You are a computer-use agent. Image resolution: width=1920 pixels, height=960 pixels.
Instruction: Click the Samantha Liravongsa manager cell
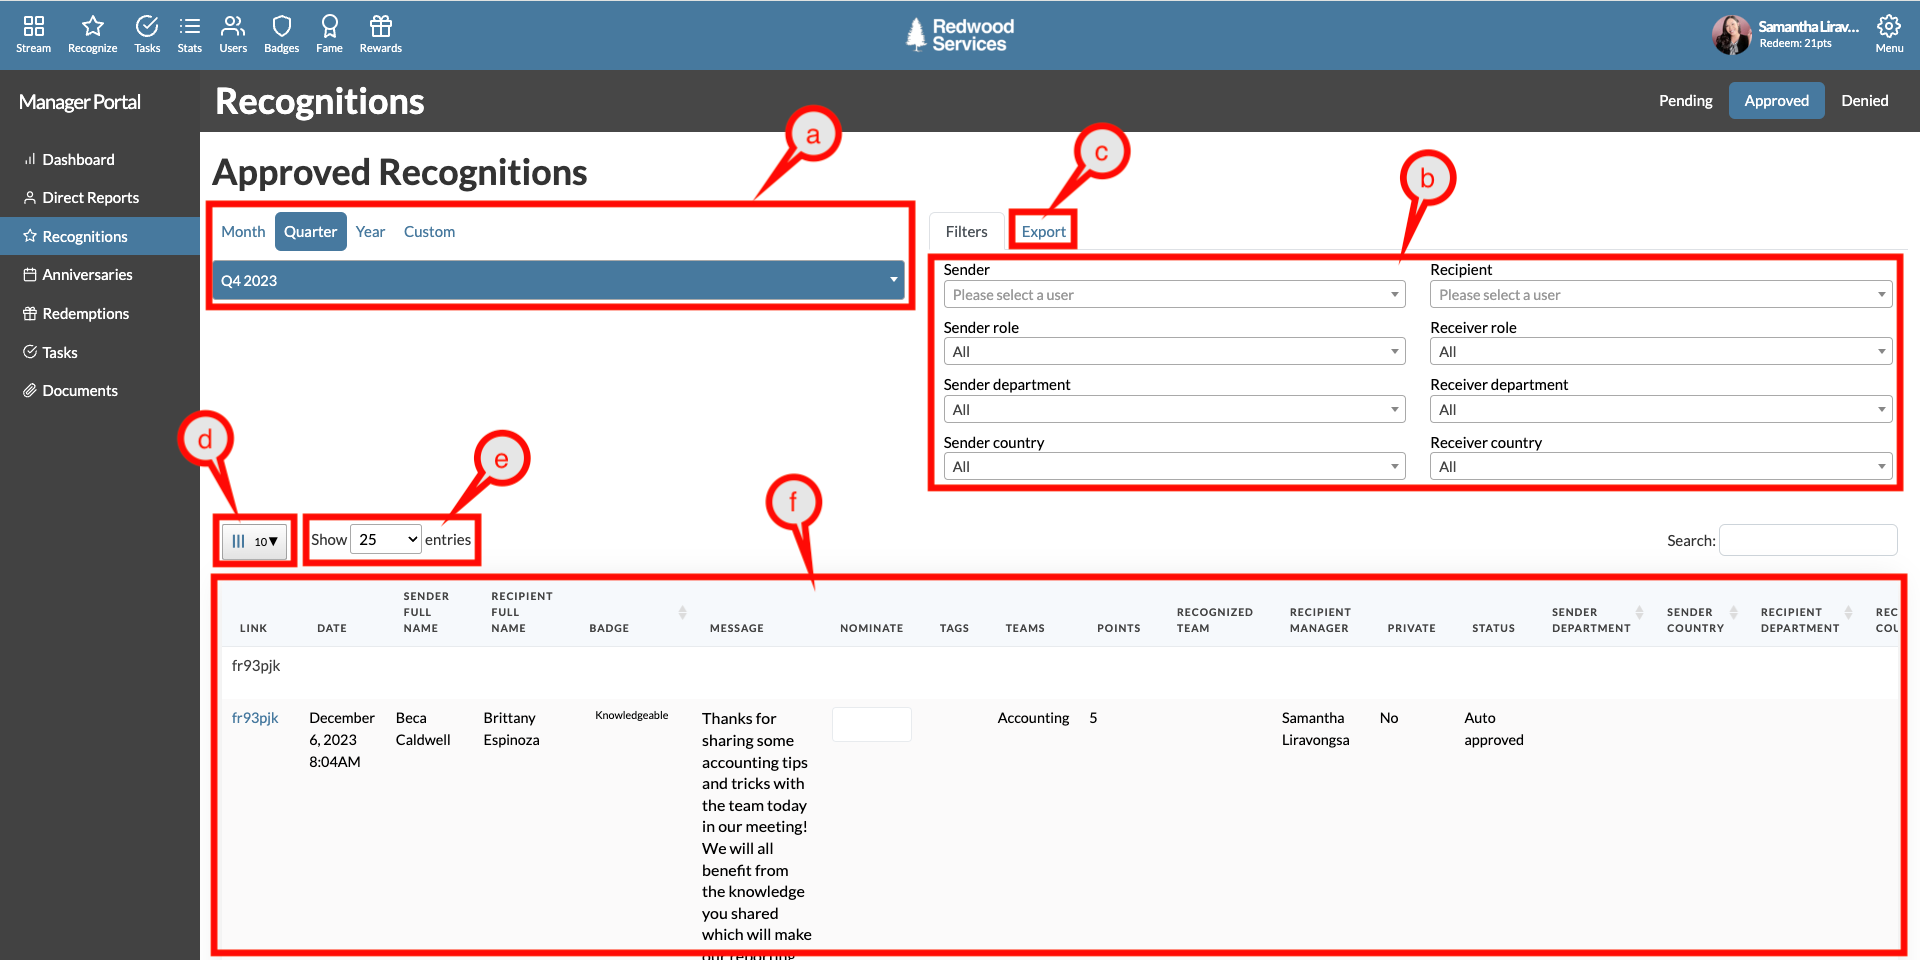click(1315, 729)
